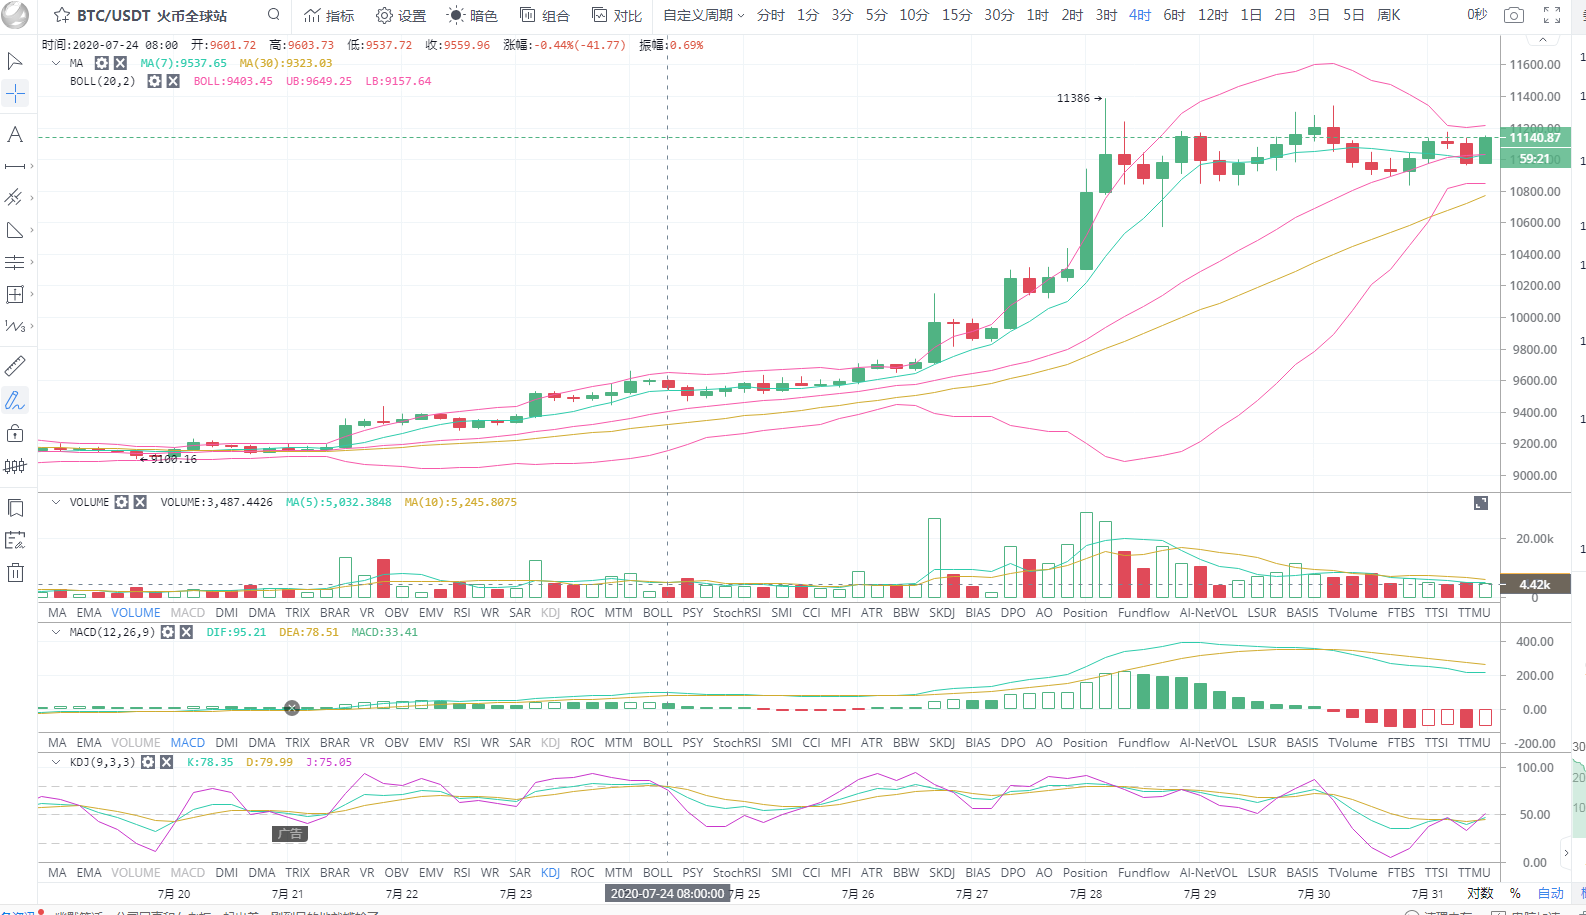Close the MACD(12,26,9) panel
This screenshot has width=1586, height=915.
(186, 632)
